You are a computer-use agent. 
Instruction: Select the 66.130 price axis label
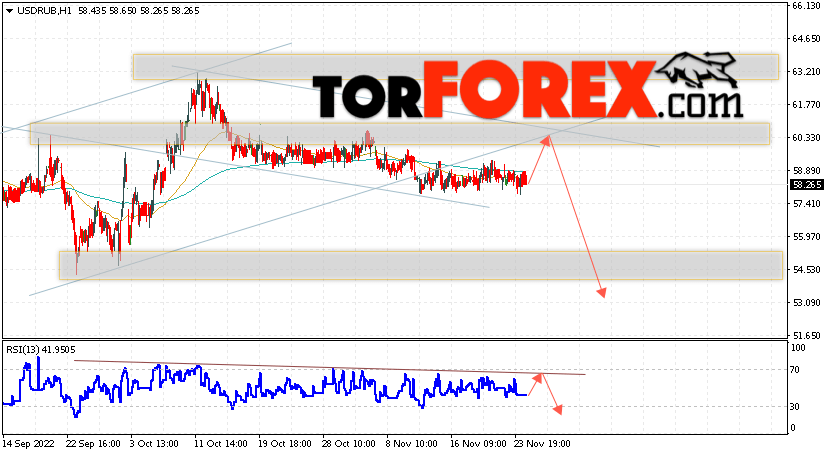[x=806, y=5]
